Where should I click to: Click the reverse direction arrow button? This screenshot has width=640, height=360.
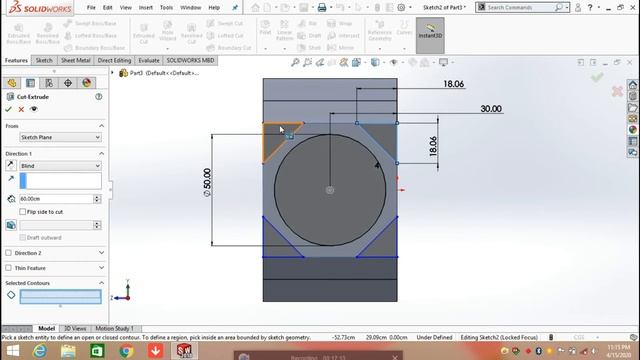tap(11, 165)
